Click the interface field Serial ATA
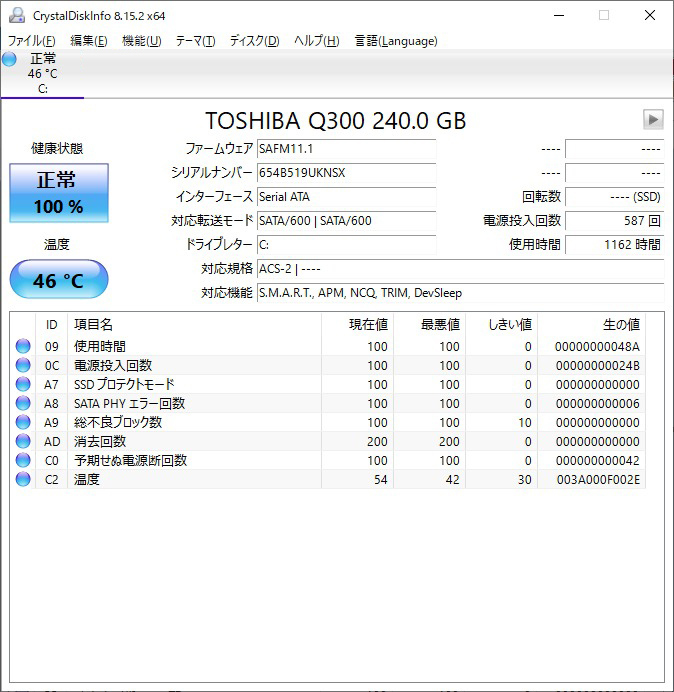 pos(346,196)
